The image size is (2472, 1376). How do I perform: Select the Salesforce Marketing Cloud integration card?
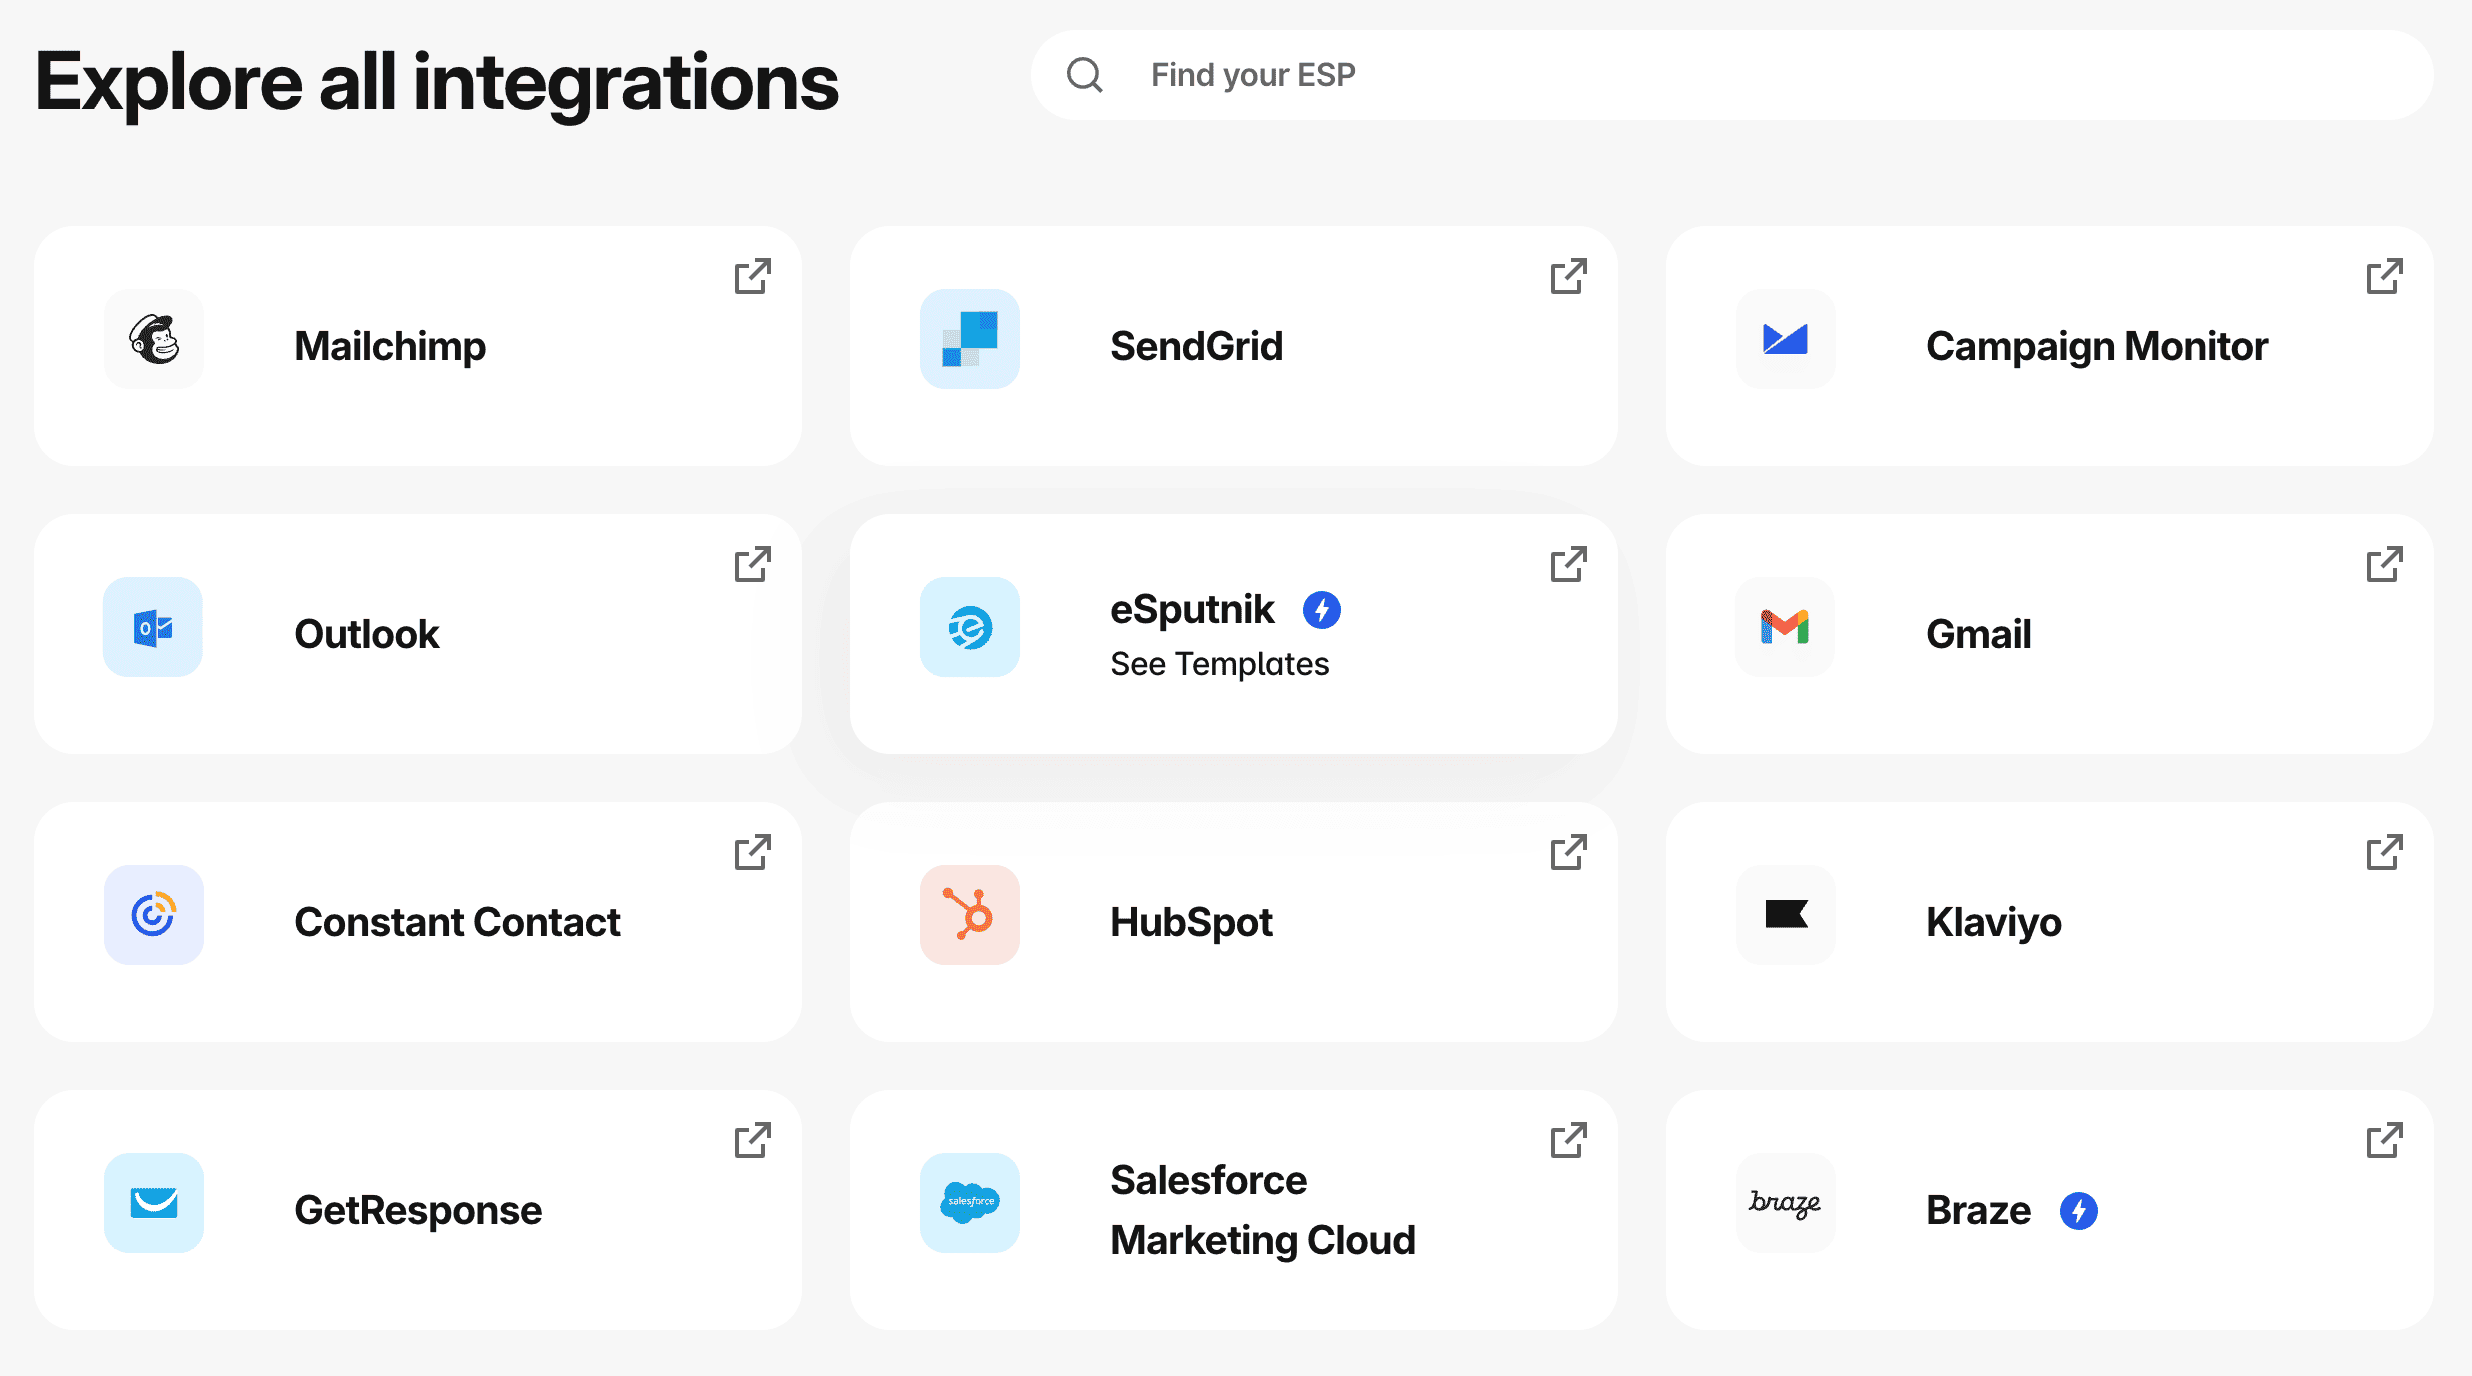(1234, 1210)
